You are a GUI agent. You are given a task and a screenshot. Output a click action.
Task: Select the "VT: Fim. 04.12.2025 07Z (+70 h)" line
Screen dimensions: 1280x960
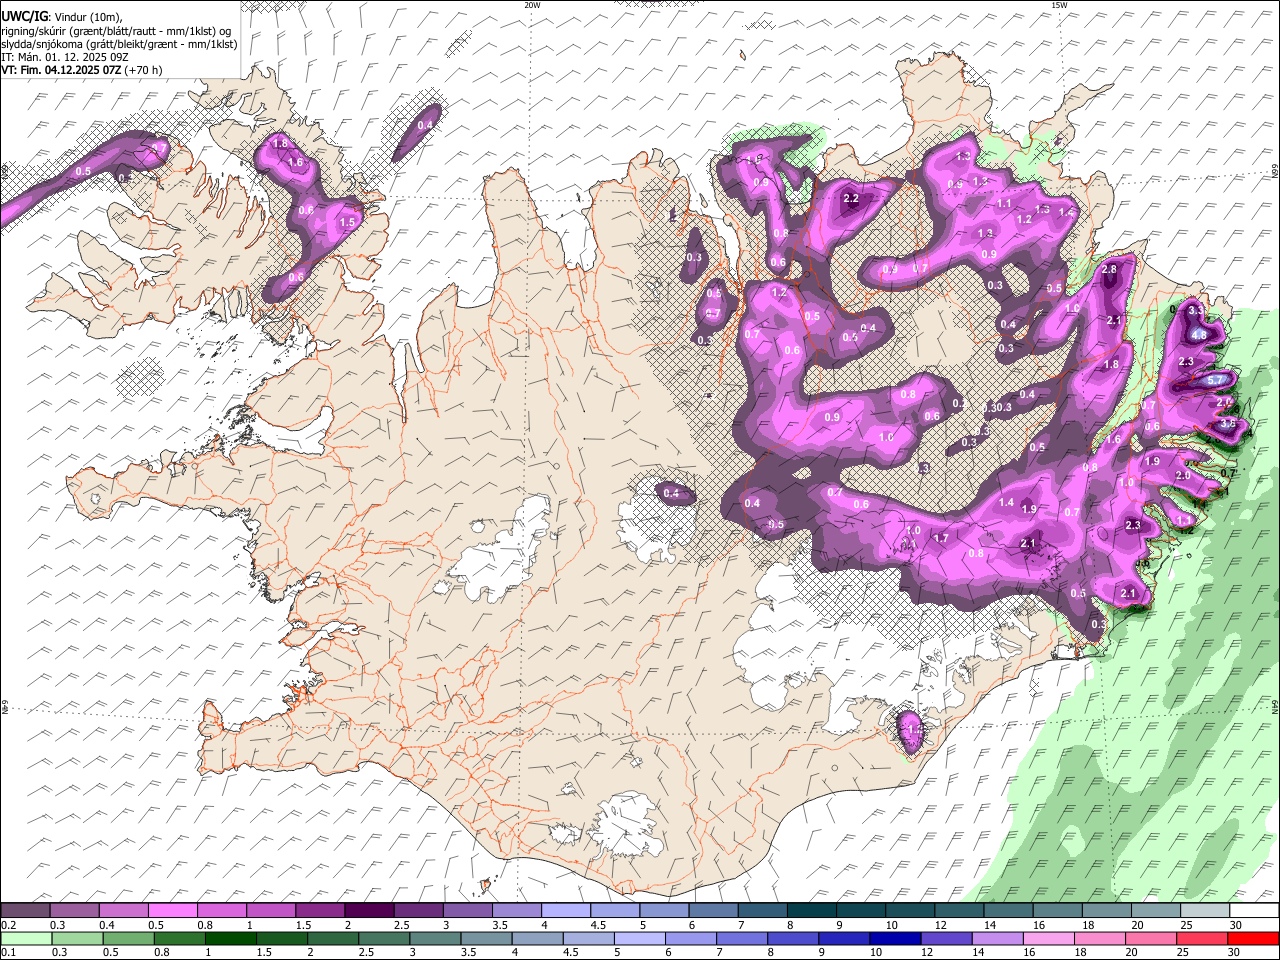coord(82,70)
